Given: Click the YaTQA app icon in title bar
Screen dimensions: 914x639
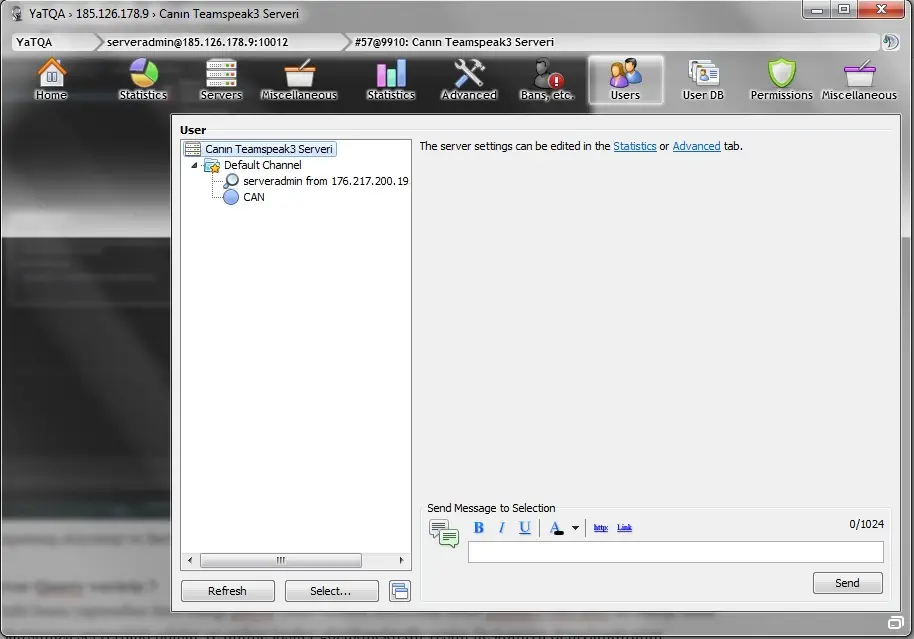Looking at the screenshot, I should coord(17,13).
